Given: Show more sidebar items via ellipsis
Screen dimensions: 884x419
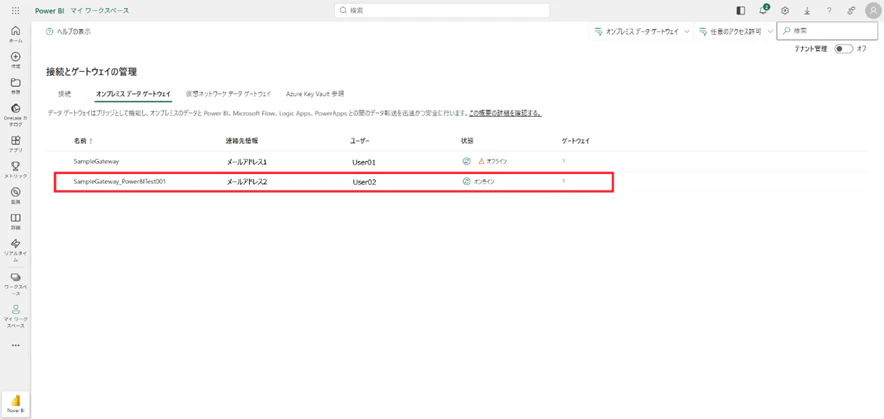Looking at the screenshot, I should pyautogui.click(x=16, y=345).
